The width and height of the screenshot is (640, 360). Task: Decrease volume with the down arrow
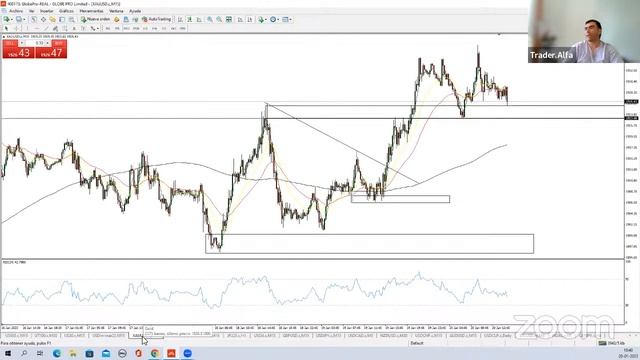[x=22, y=43]
